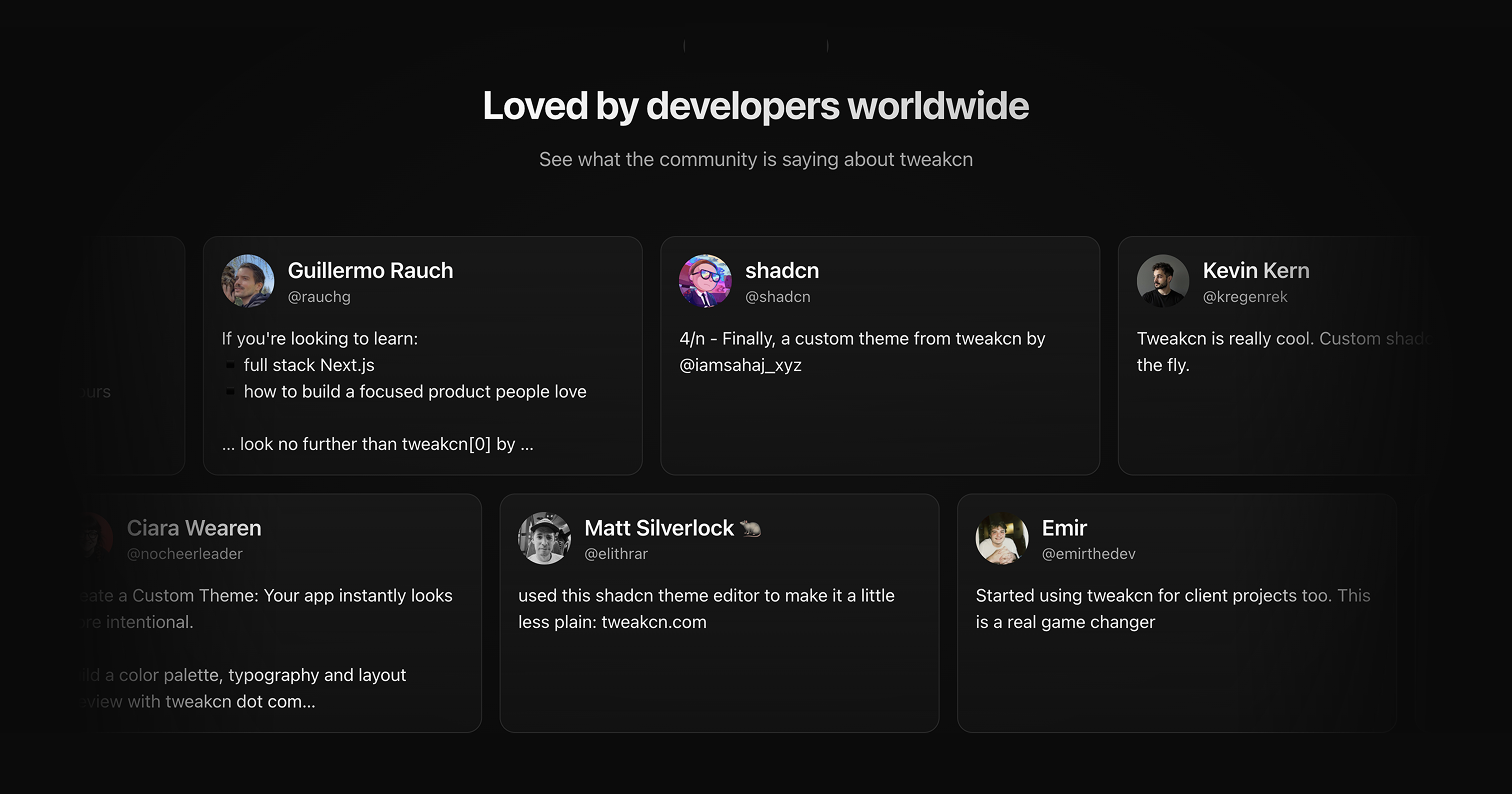Click the rat emoji beside Matt Silverlock
Viewport: 1512px width, 794px height.
click(751, 529)
